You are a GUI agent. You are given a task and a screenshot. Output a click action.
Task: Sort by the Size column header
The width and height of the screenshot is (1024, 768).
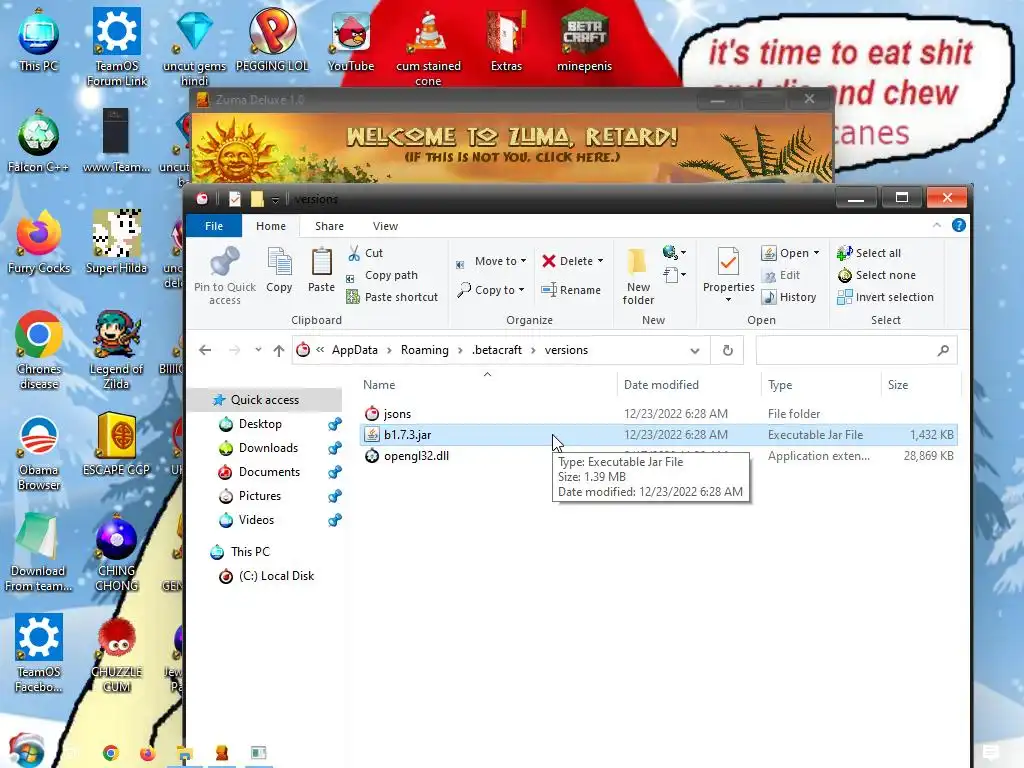coord(920,385)
